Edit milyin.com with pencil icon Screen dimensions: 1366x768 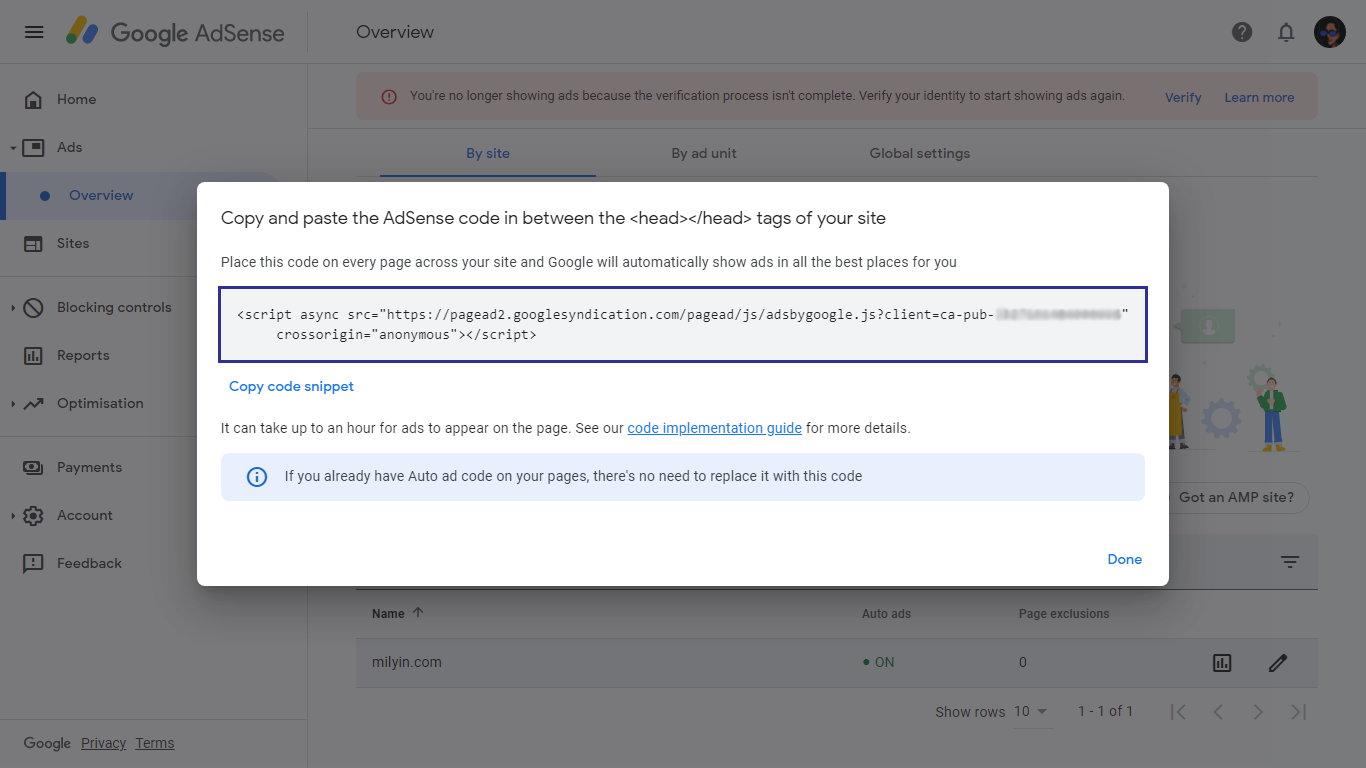pyautogui.click(x=1277, y=662)
